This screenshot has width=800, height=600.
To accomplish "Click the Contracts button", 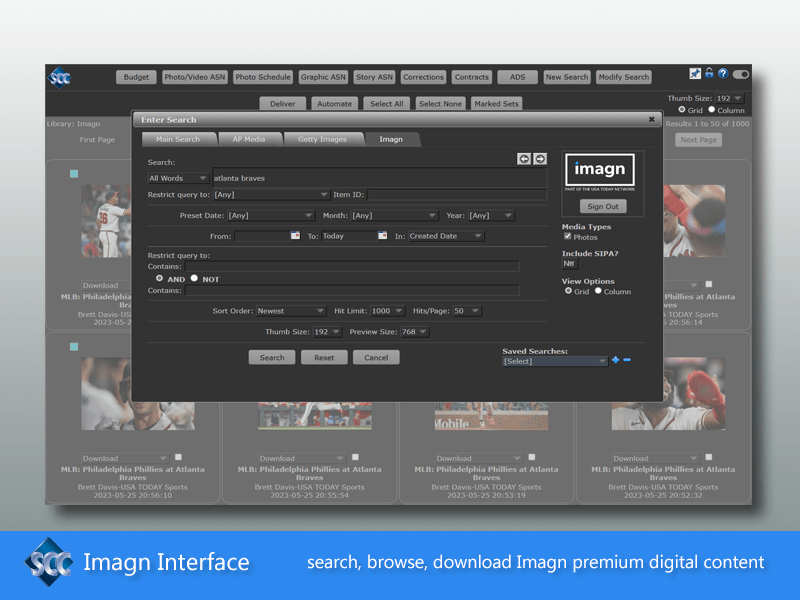I will pyautogui.click(x=471, y=77).
